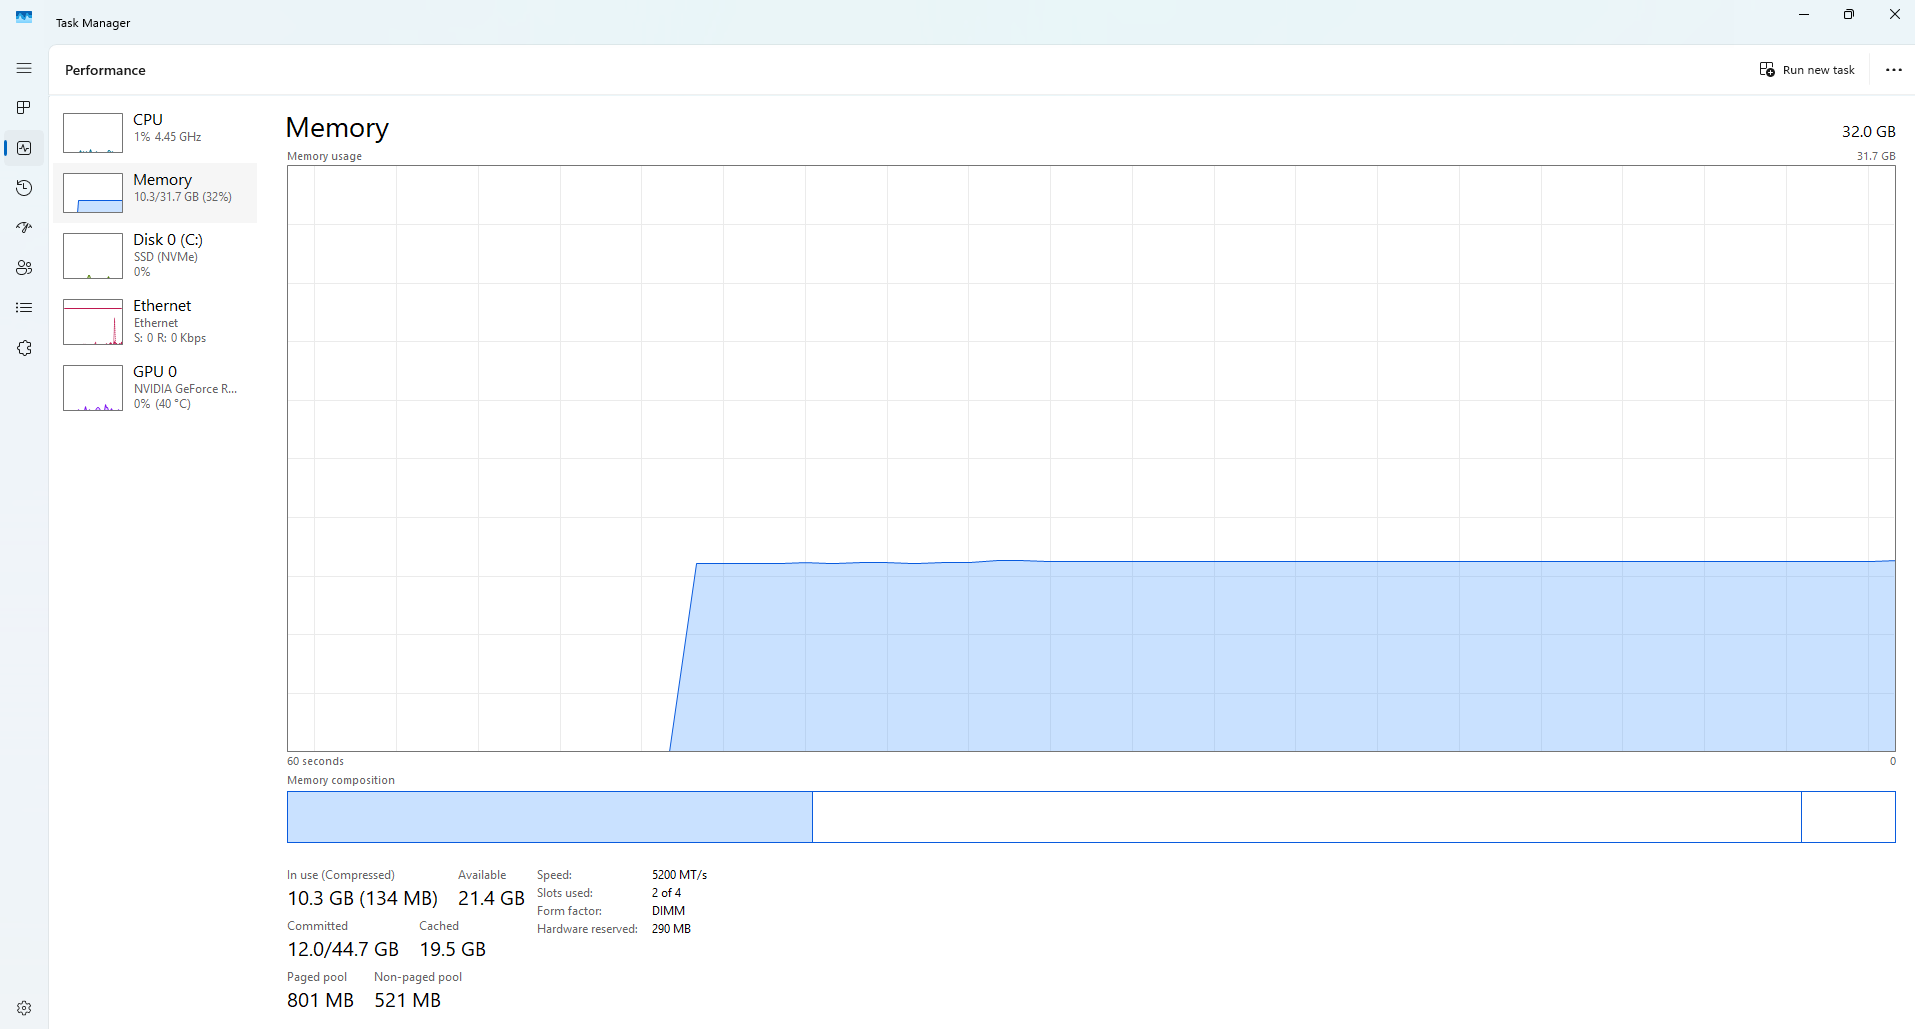
Task: Click the GPU 0 mini graph thumbnail
Action: pyautogui.click(x=93, y=388)
